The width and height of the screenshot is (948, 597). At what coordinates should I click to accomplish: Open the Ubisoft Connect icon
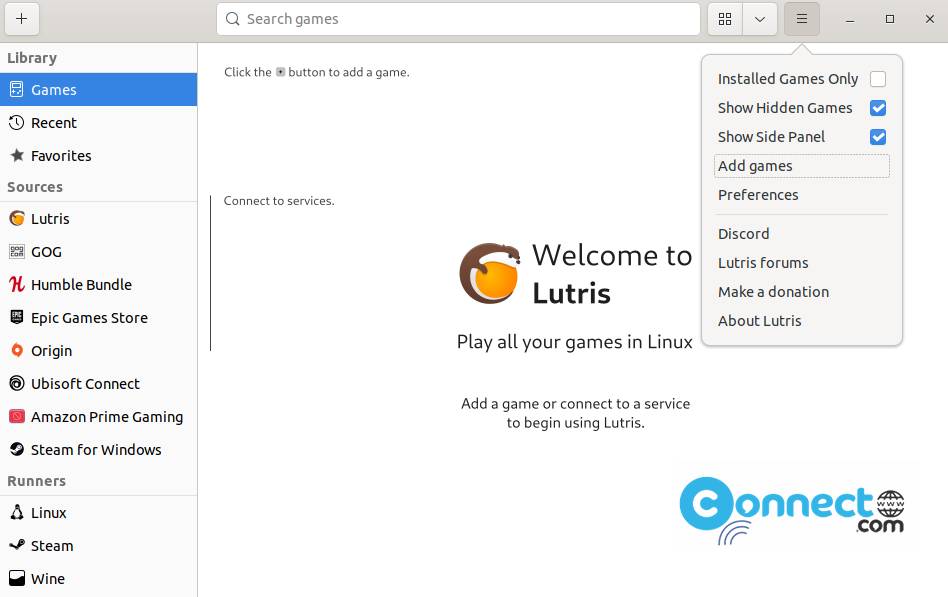pos(17,383)
